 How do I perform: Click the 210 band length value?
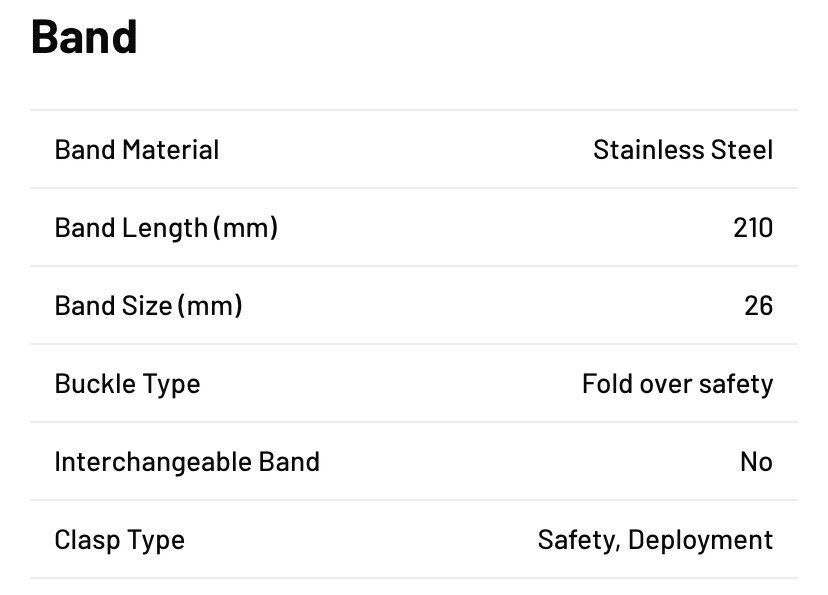coord(754,228)
